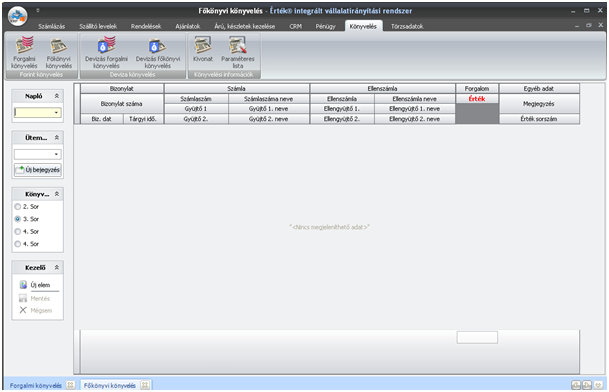Click the Tárgyi idő. column header
This screenshot has height=392, width=609.
143,119
